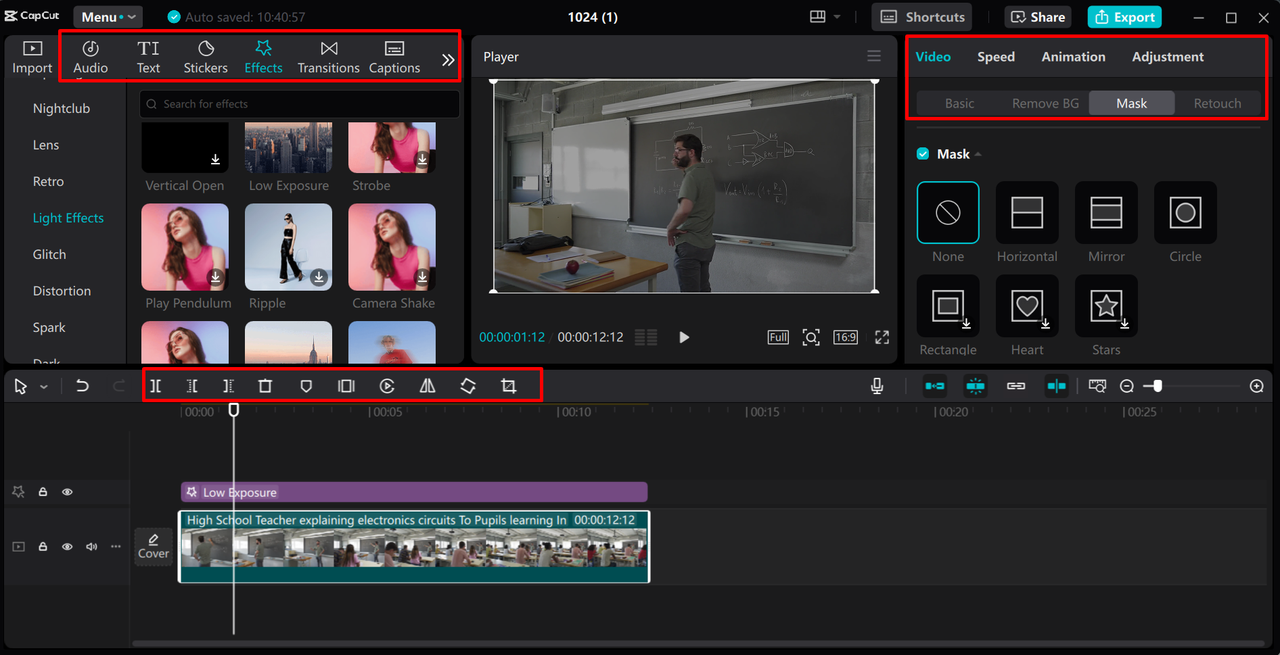Image resolution: width=1280 pixels, height=655 pixels.
Task: Click the Reverse playback icon
Action: click(387, 386)
